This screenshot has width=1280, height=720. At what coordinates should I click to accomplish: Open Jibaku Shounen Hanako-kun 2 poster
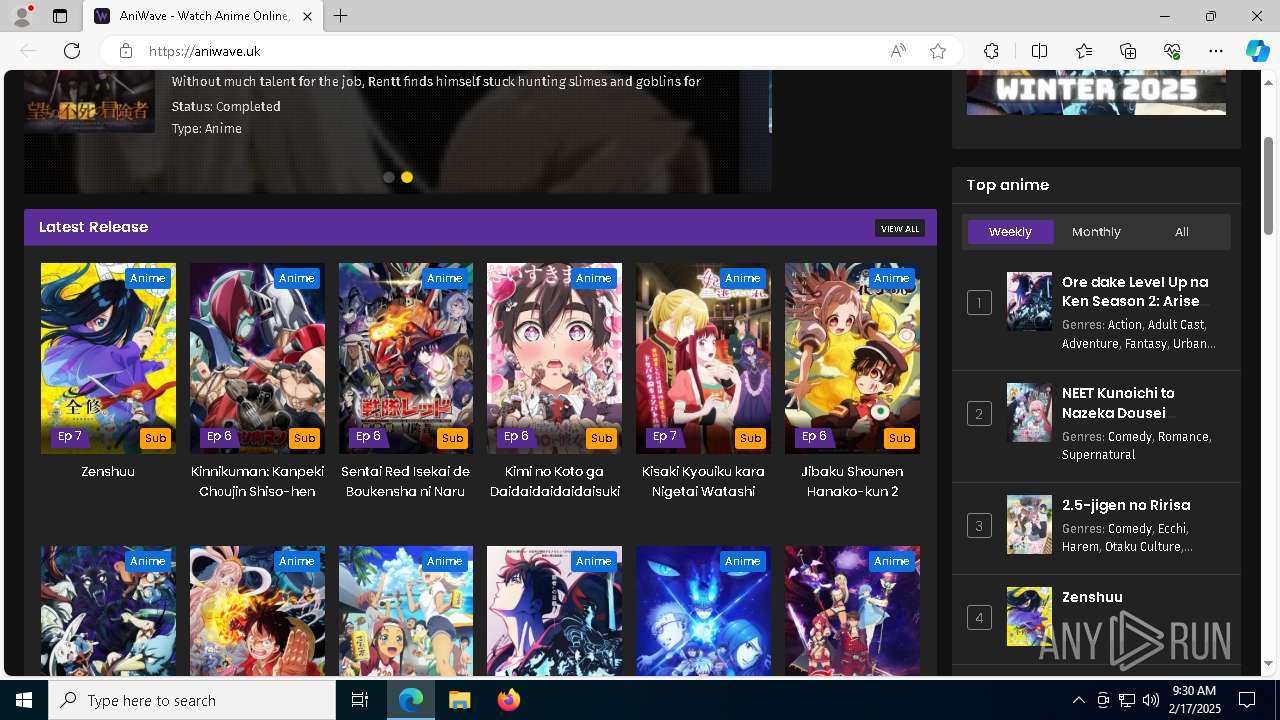click(852, 358)
